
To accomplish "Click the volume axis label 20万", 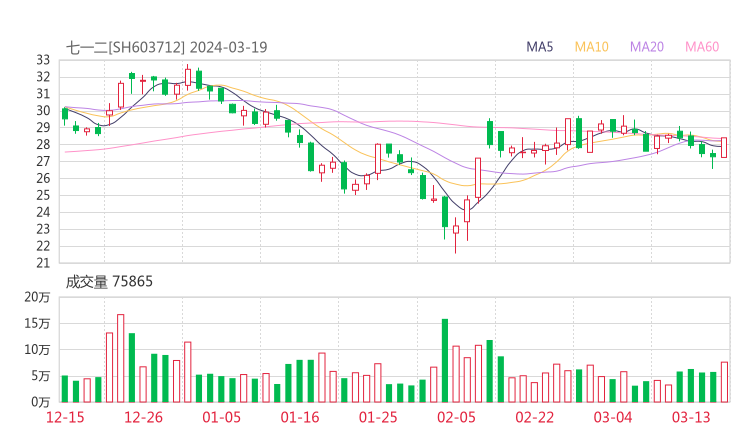I will [x=37, y=297].
